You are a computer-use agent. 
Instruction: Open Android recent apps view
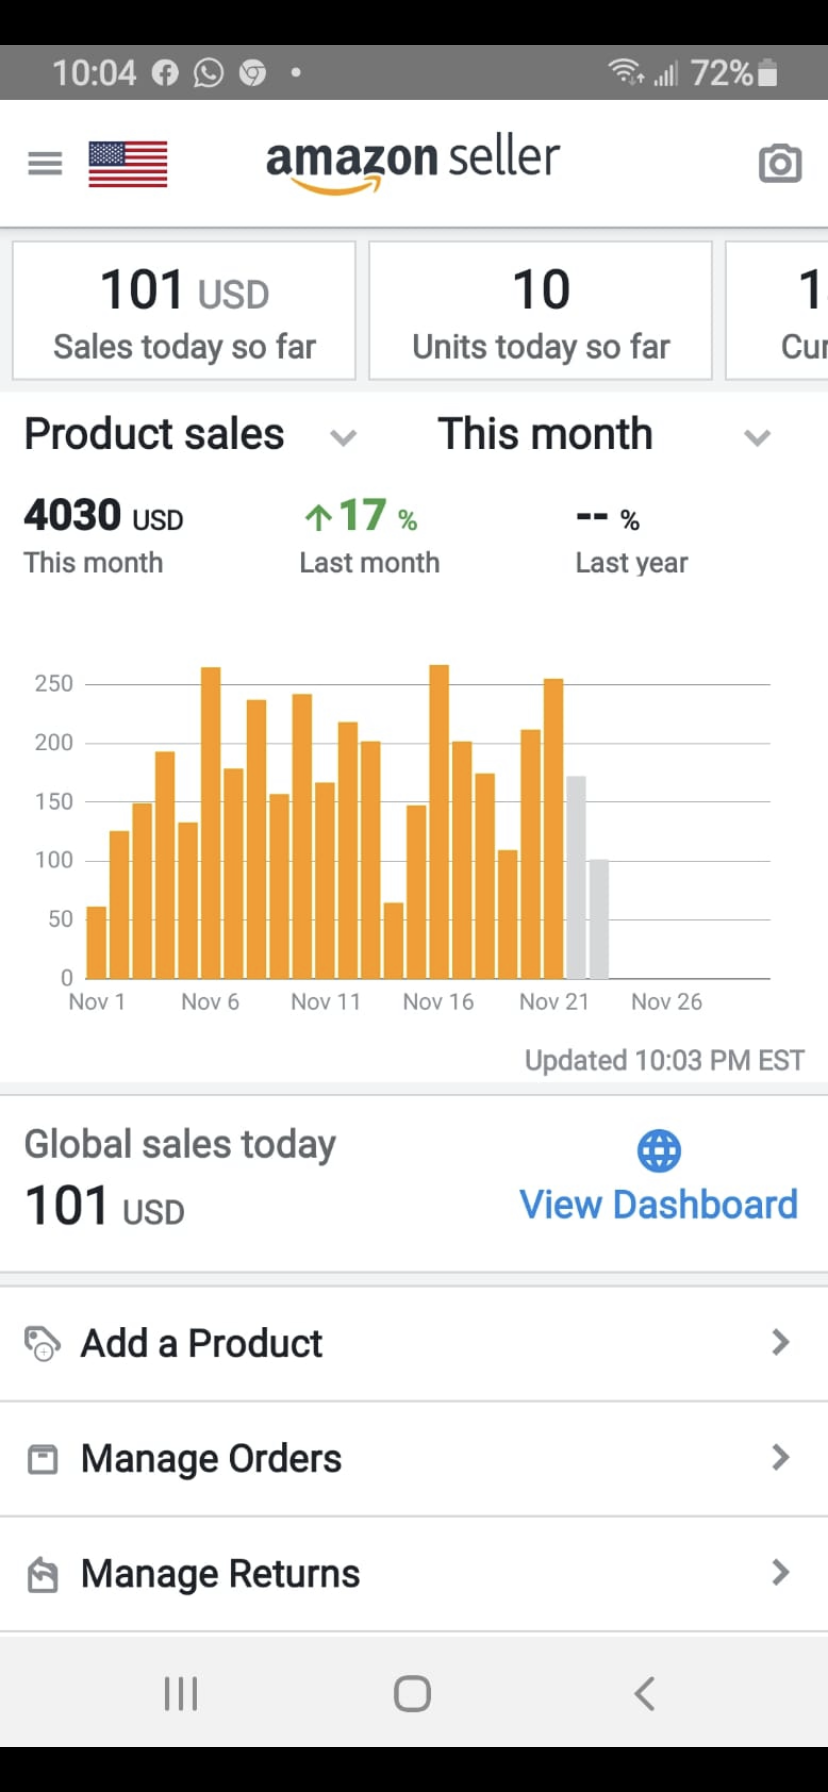(181, 1694)
